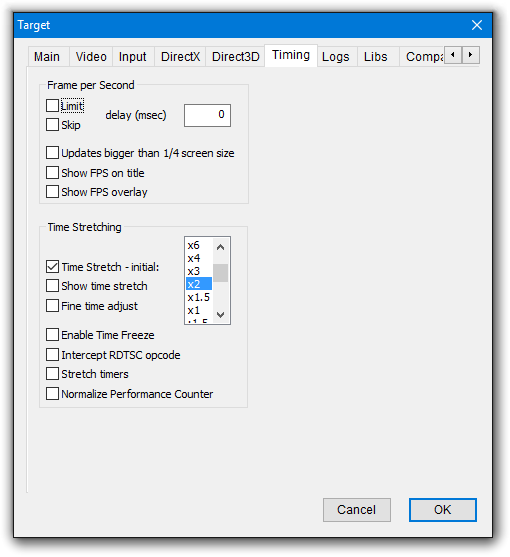The width and height of the screenshot is (510, 557).
Task: Check Show FPS overlay option
Action: click(x=52, y=192)
